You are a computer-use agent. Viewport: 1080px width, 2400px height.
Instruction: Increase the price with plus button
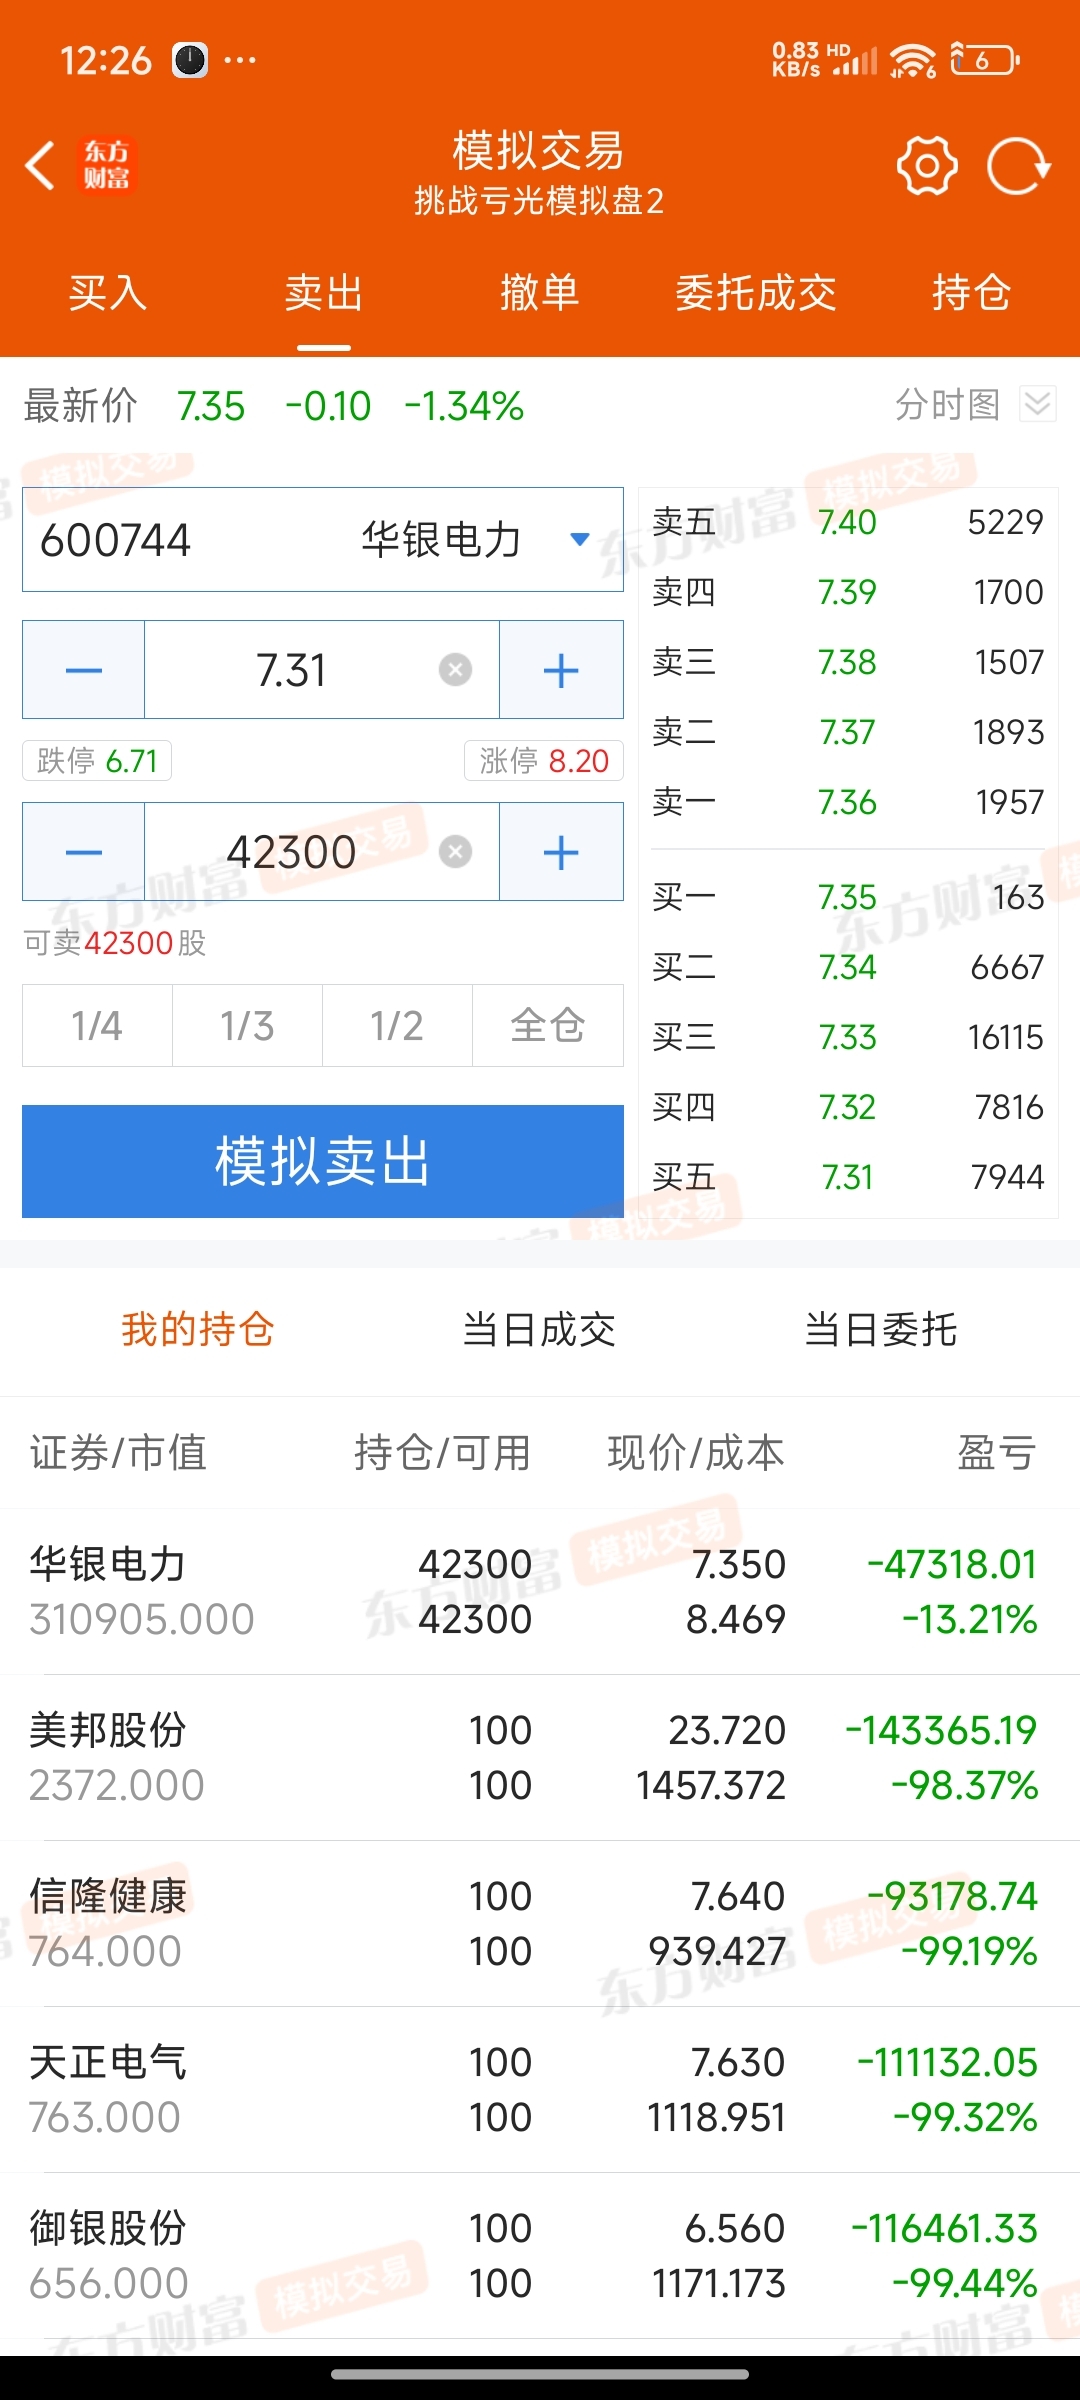click(x=561, y=669)
